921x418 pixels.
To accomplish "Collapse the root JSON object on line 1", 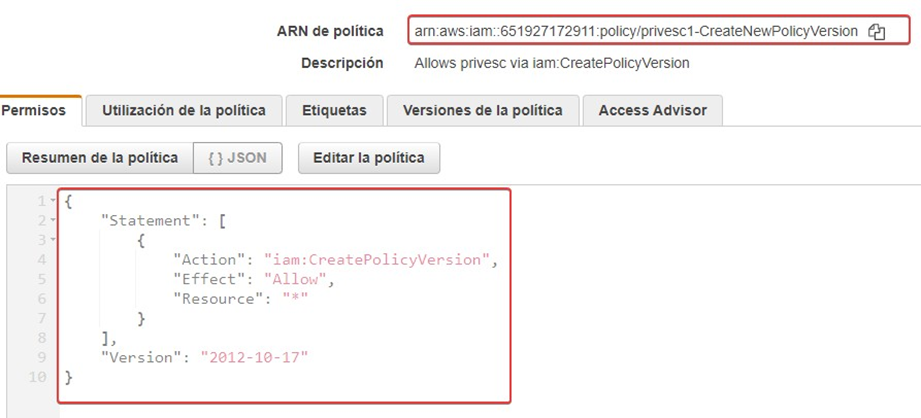I will (x=52, y=202).
